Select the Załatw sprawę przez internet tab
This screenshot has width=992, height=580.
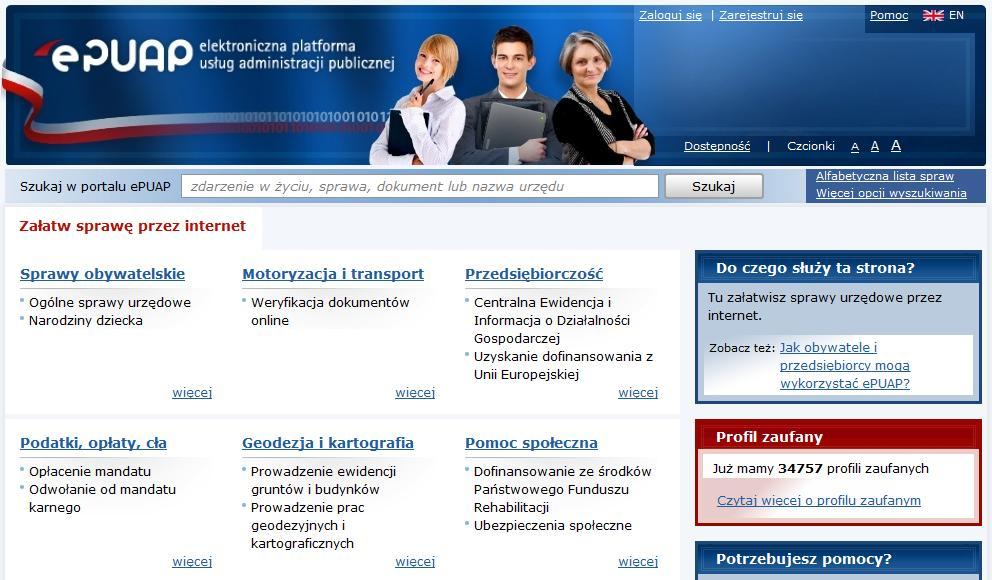click(132, 226)
